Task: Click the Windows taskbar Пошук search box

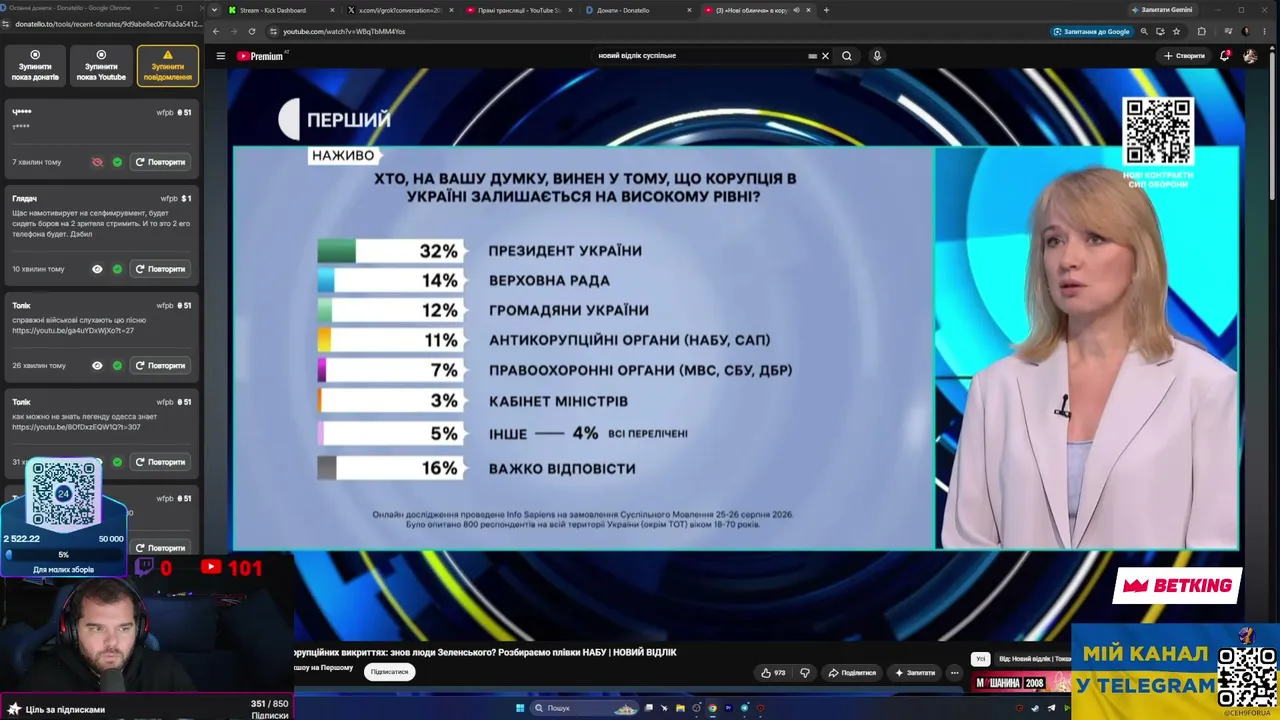Action: pos(586,708)
